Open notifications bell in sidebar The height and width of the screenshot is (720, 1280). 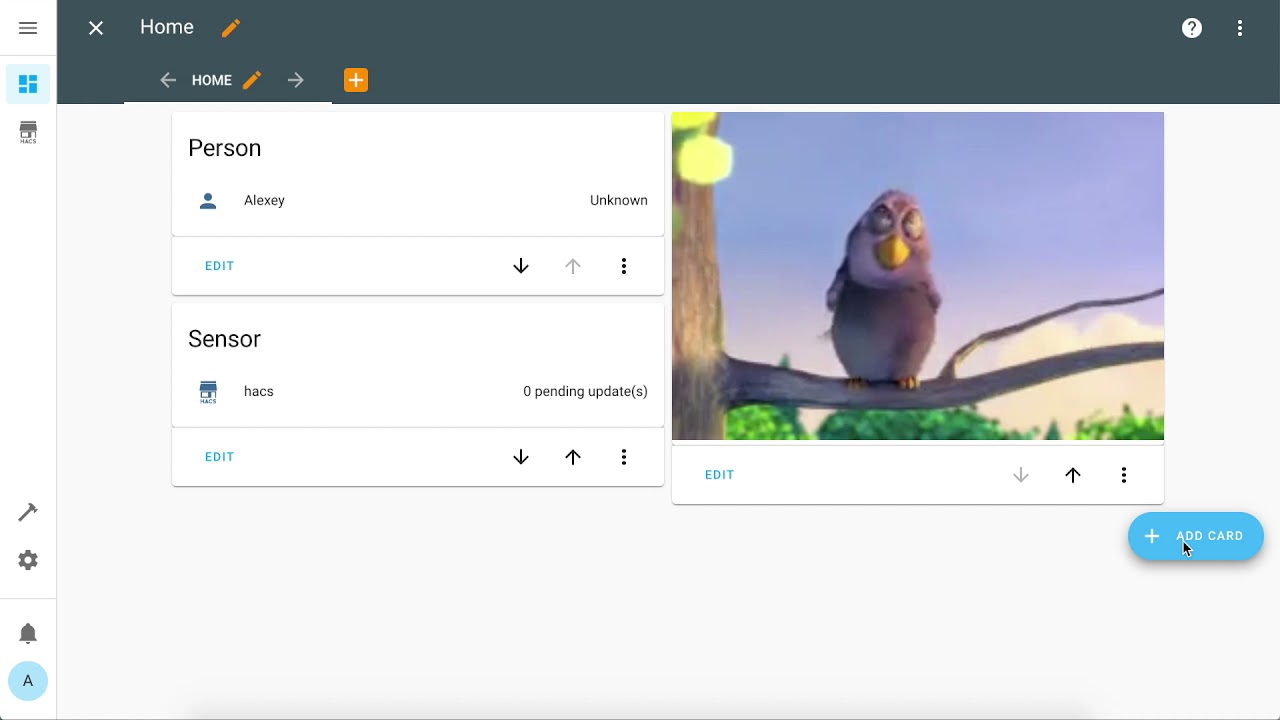pyautogui.click(x=28, y=633)
